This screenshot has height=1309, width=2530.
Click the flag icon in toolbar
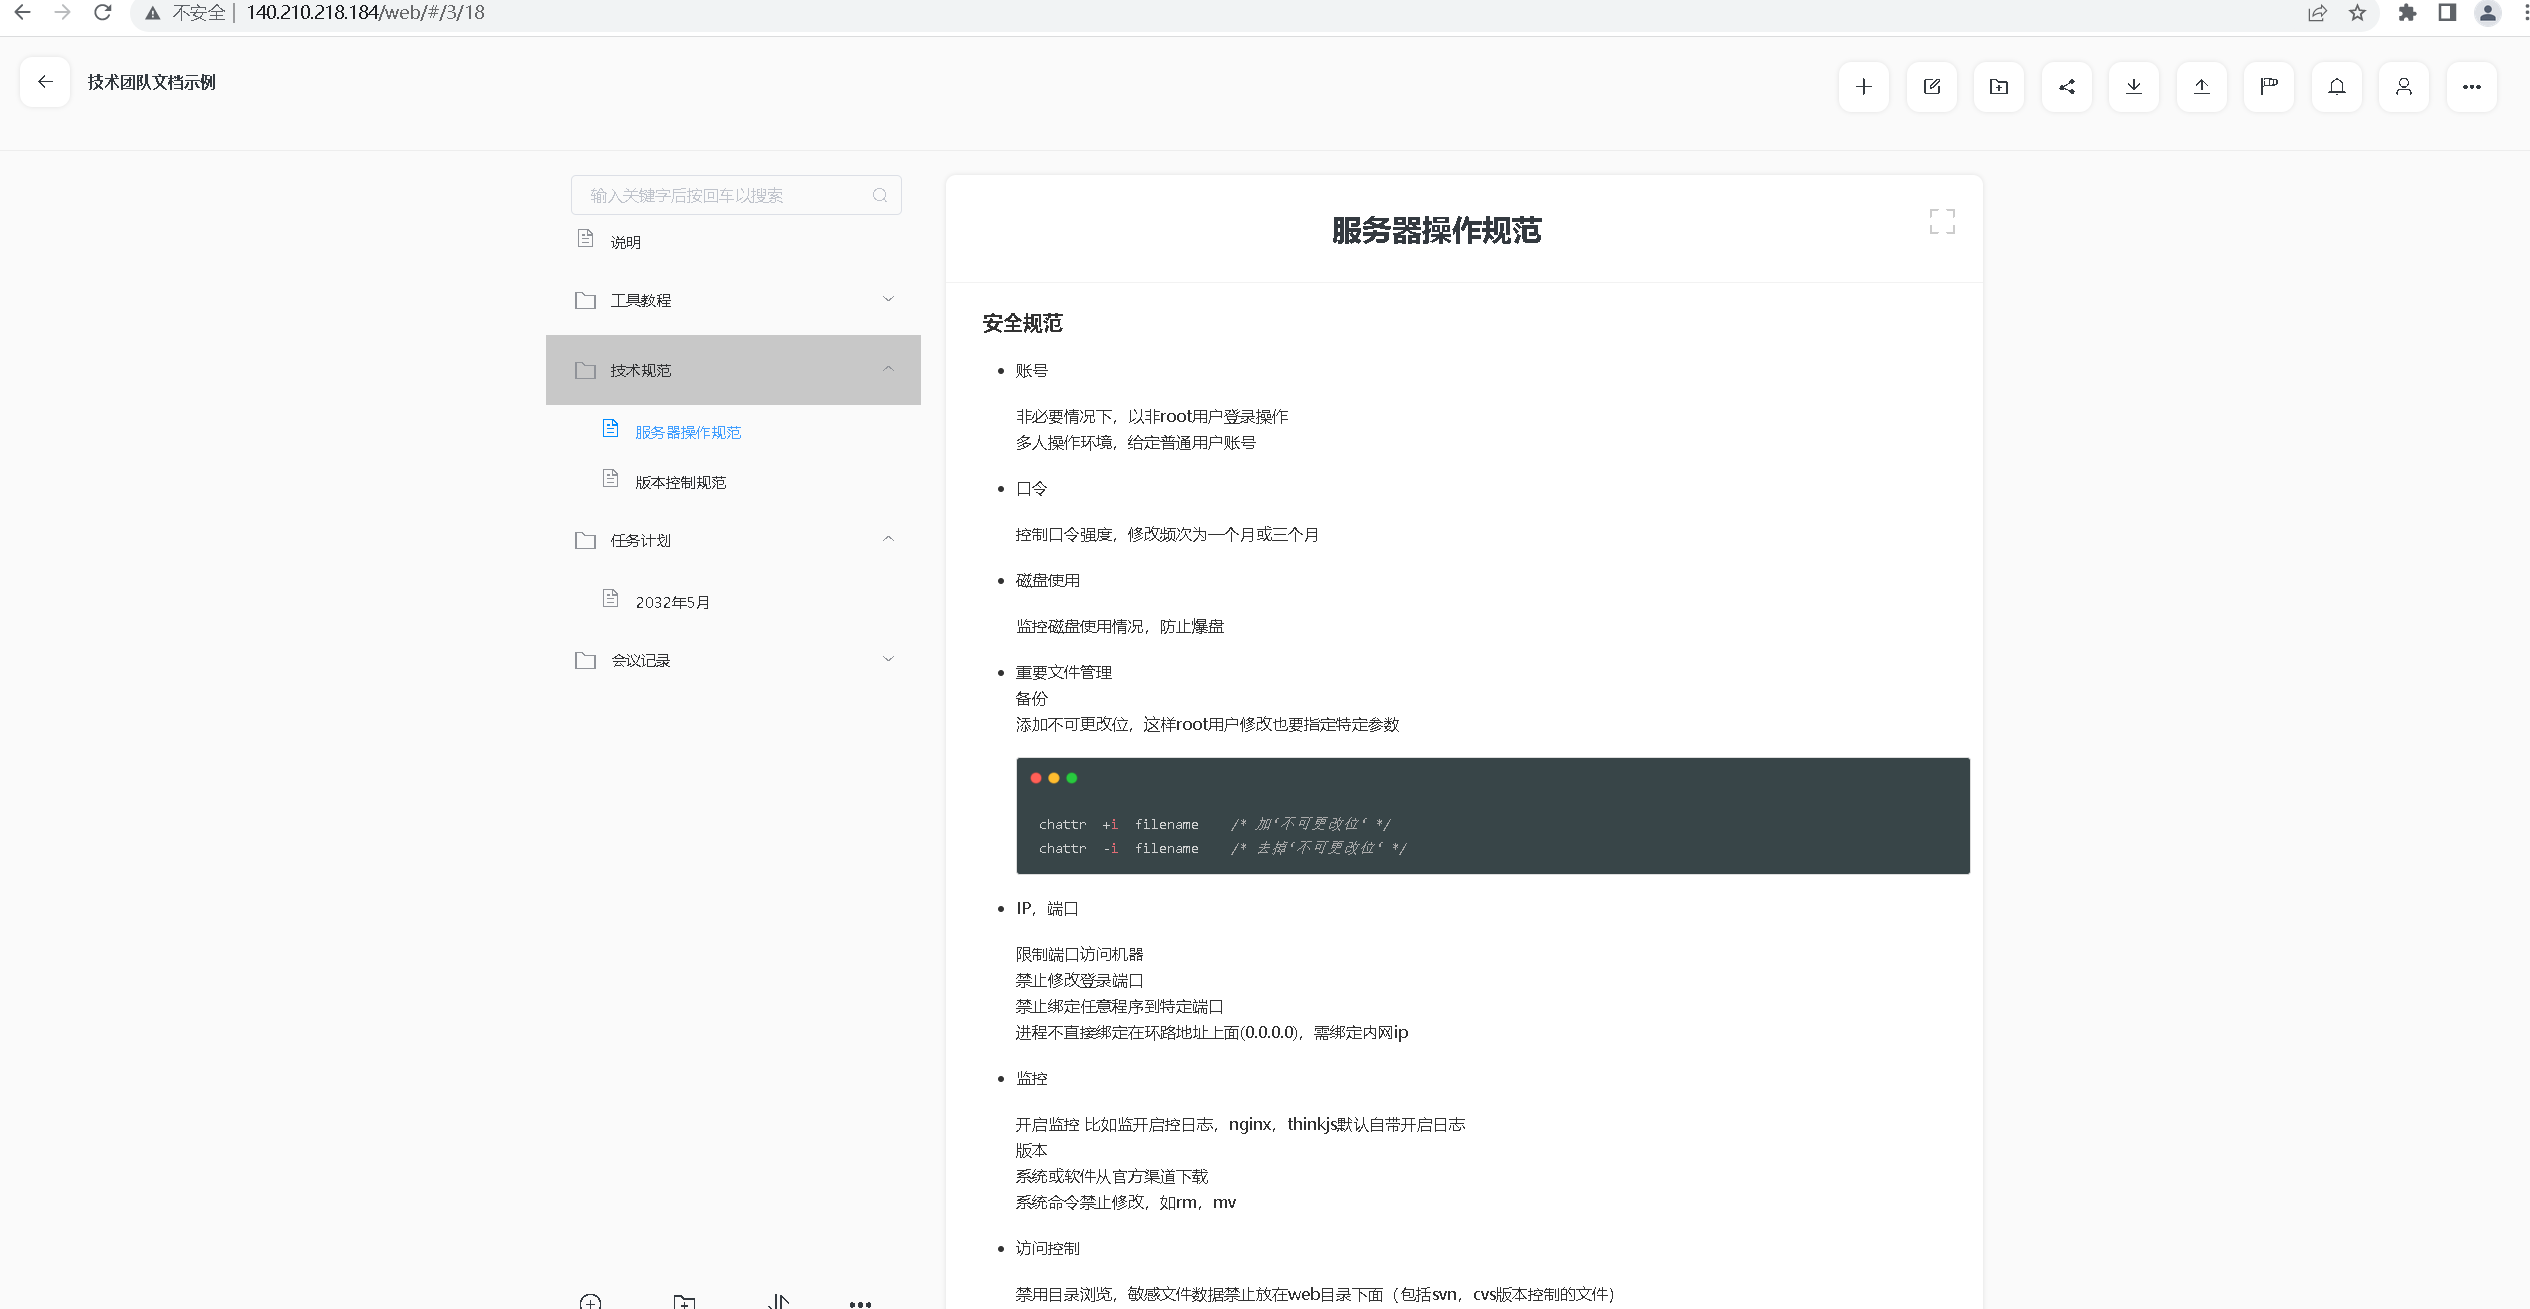click(x=2268, y=87)
